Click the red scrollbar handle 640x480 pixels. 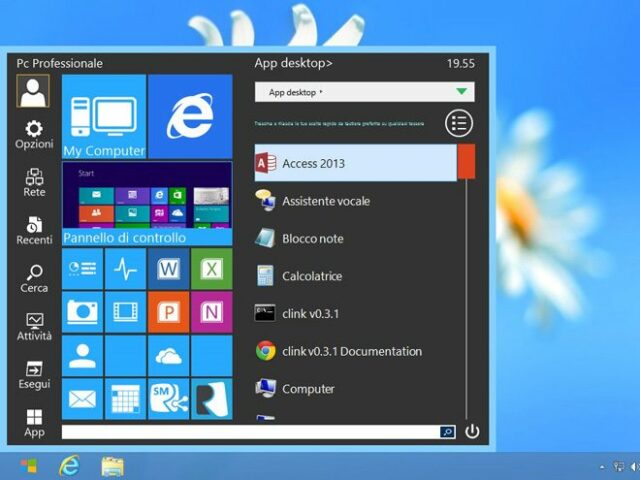[466, 163]
